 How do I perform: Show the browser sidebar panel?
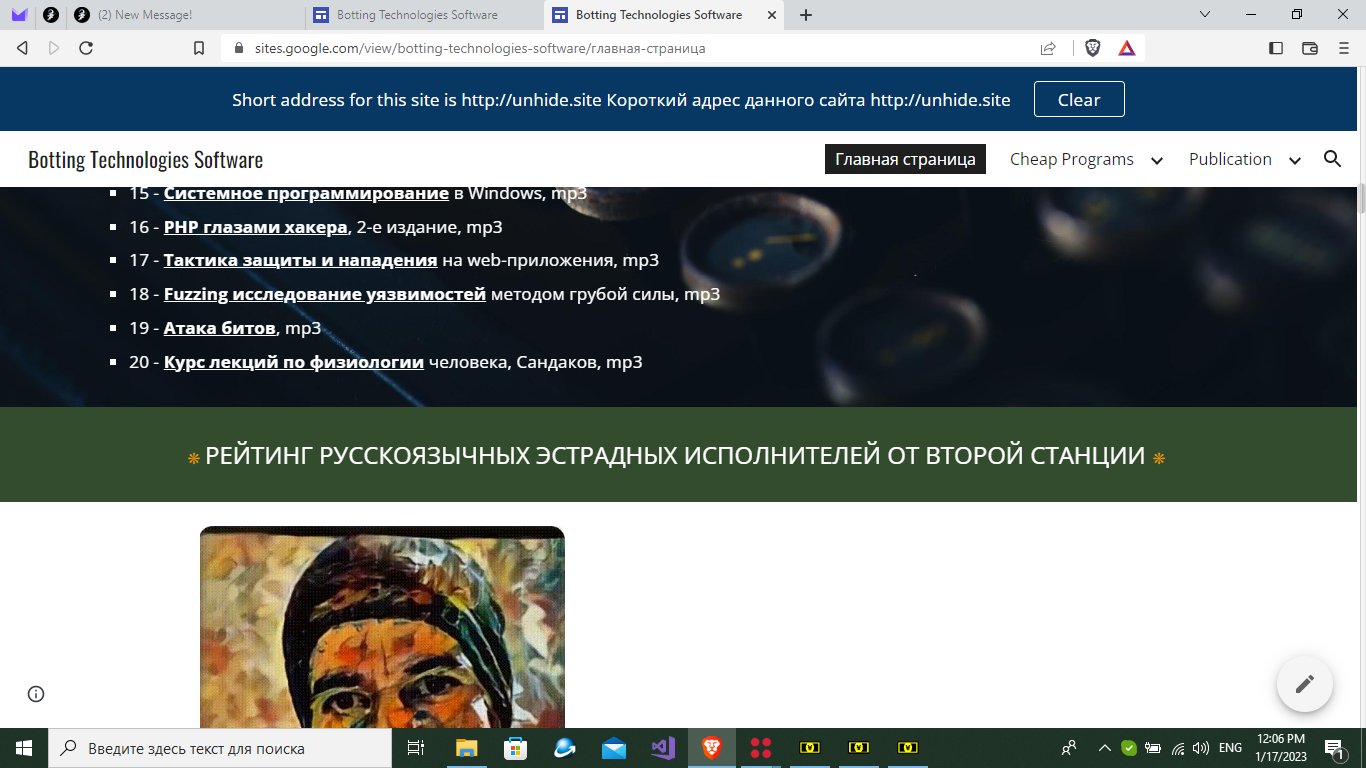point(1276,48)
